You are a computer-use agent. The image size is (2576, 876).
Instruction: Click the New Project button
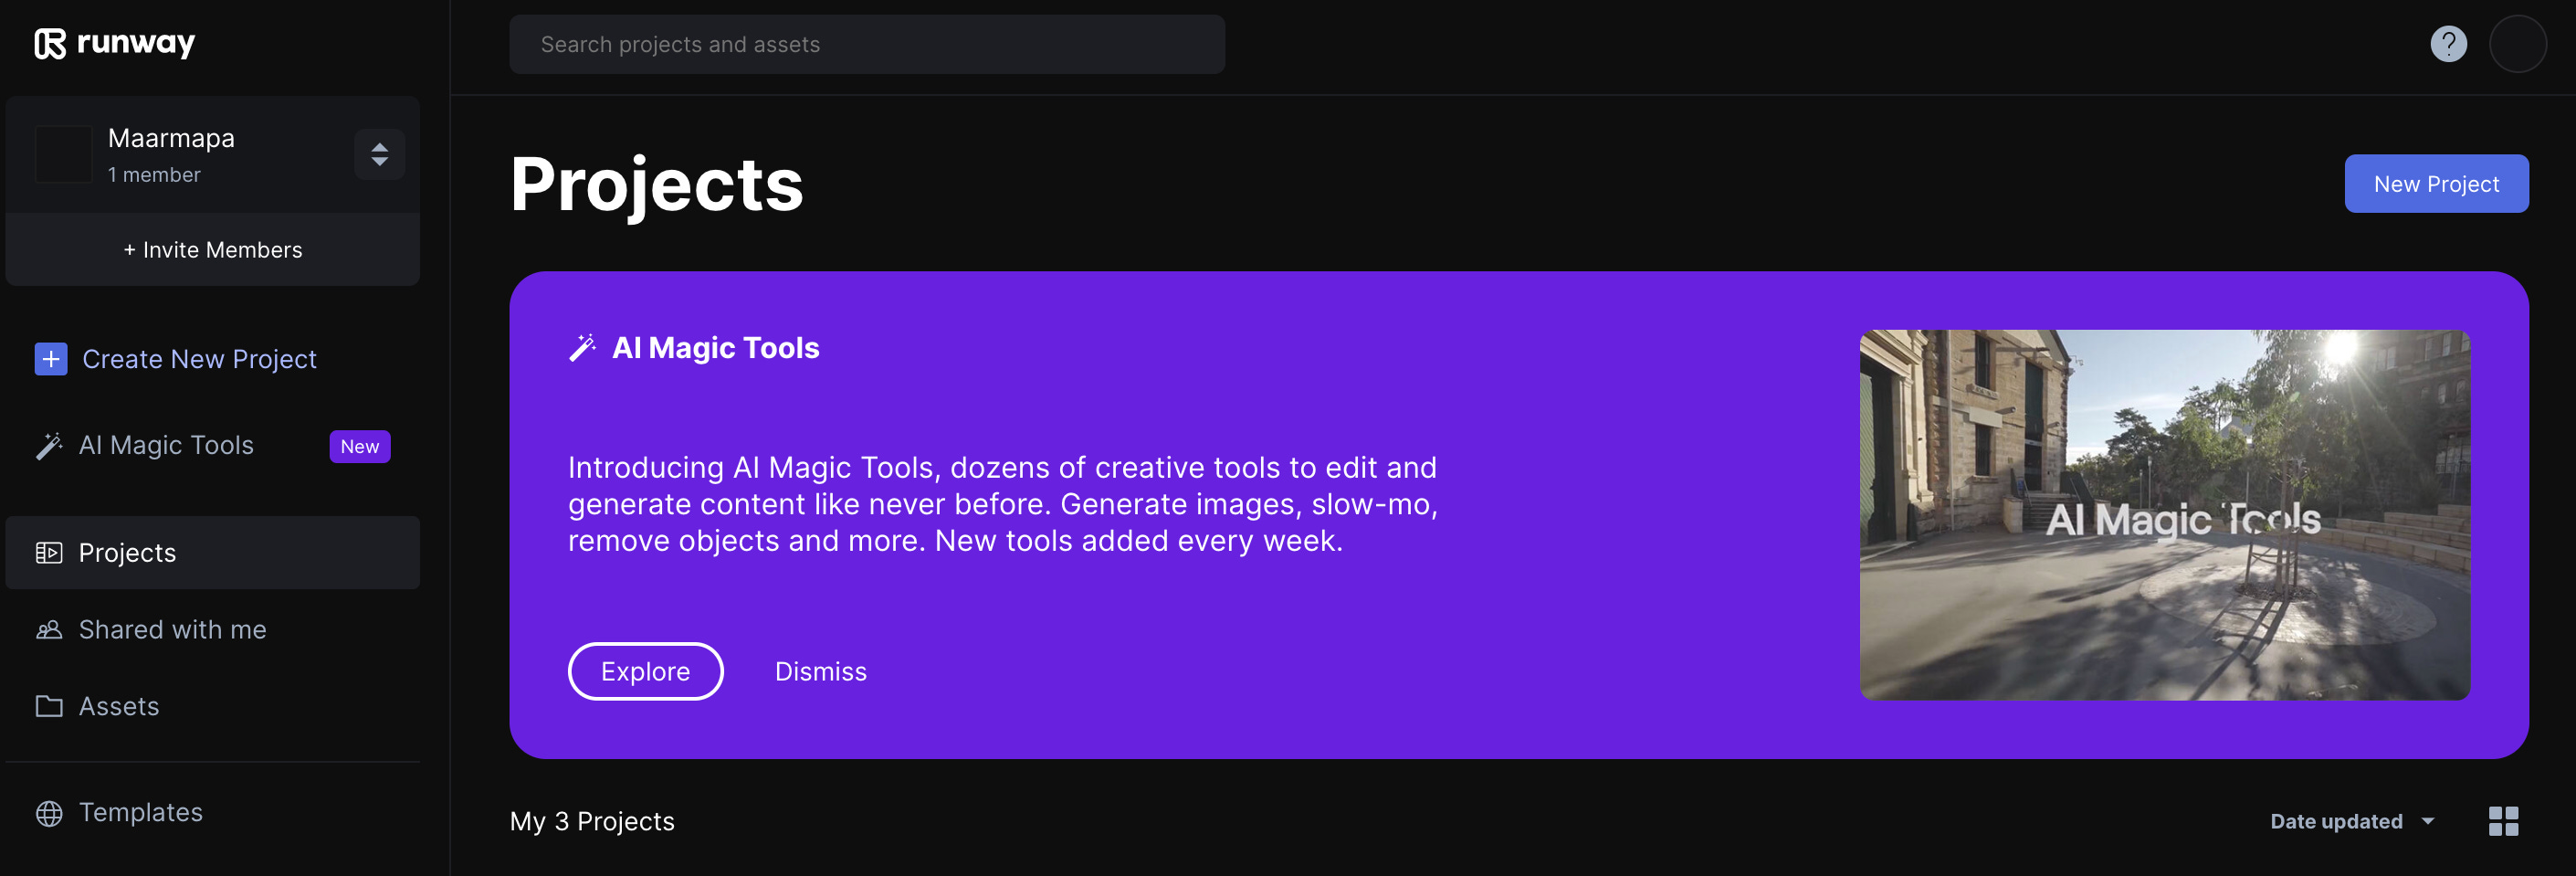pyautogui.click(x=2436, y=184)
